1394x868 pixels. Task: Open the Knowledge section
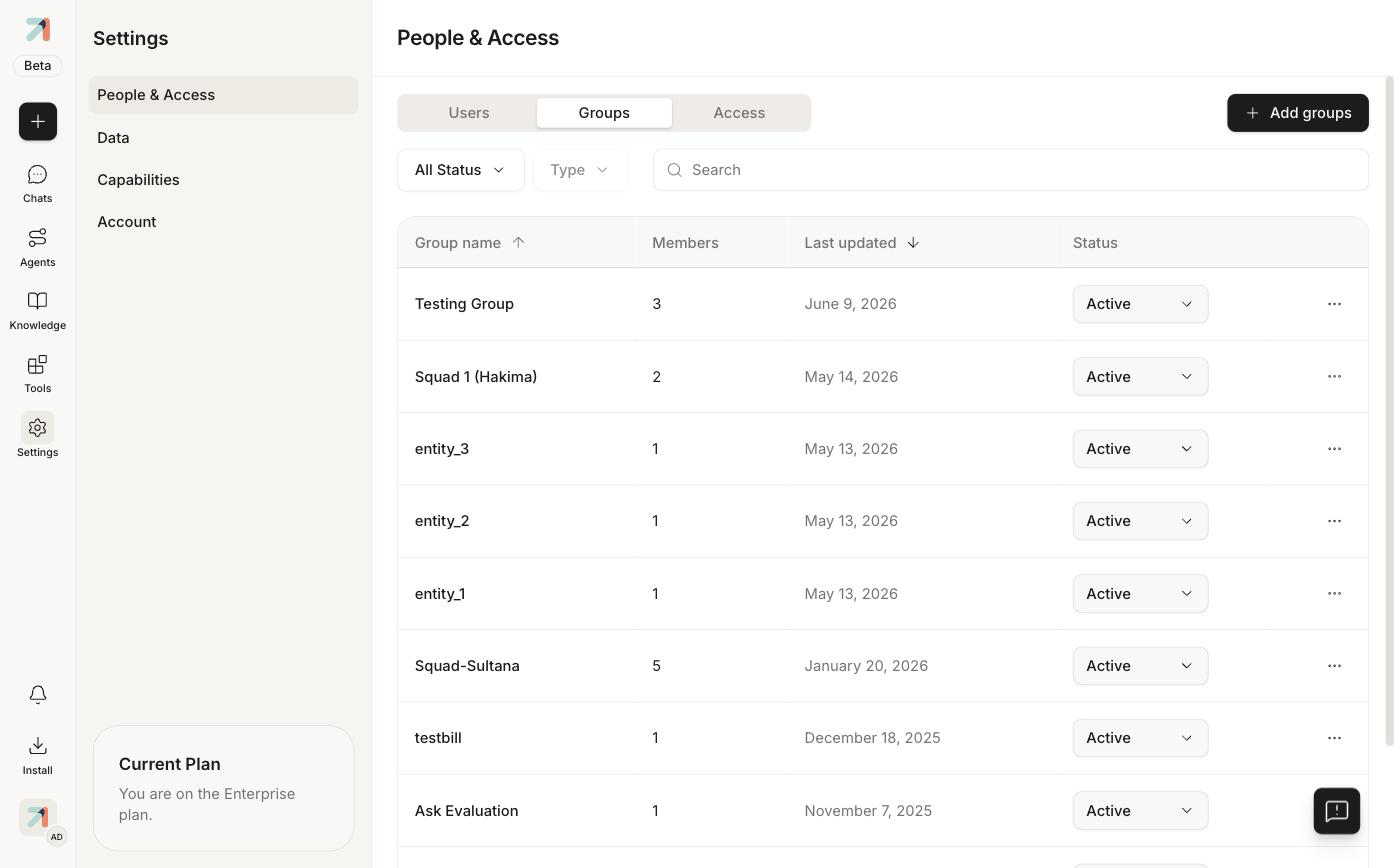pyautogui.click(x=37, y=311)
